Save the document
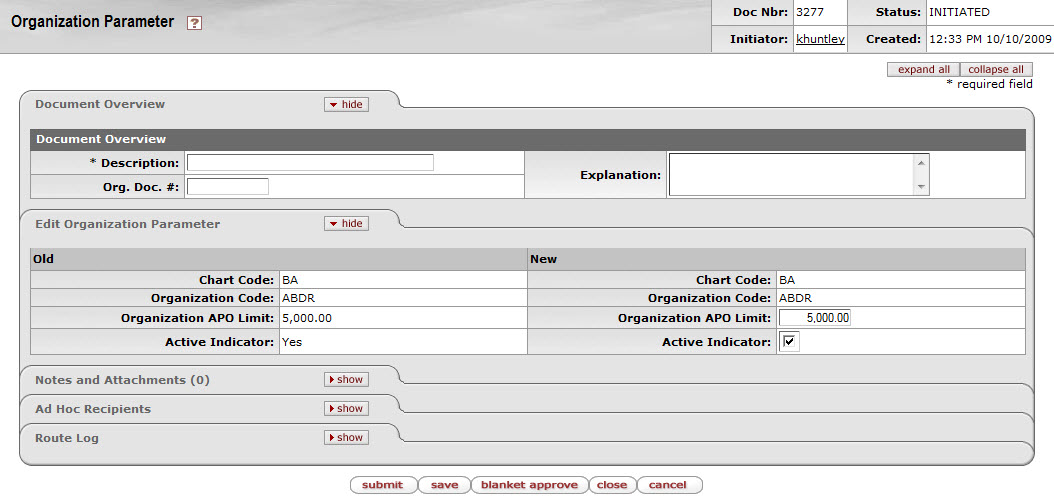Image resolution: width=1054 pixels, height=502 pixels. click(444, 485)
